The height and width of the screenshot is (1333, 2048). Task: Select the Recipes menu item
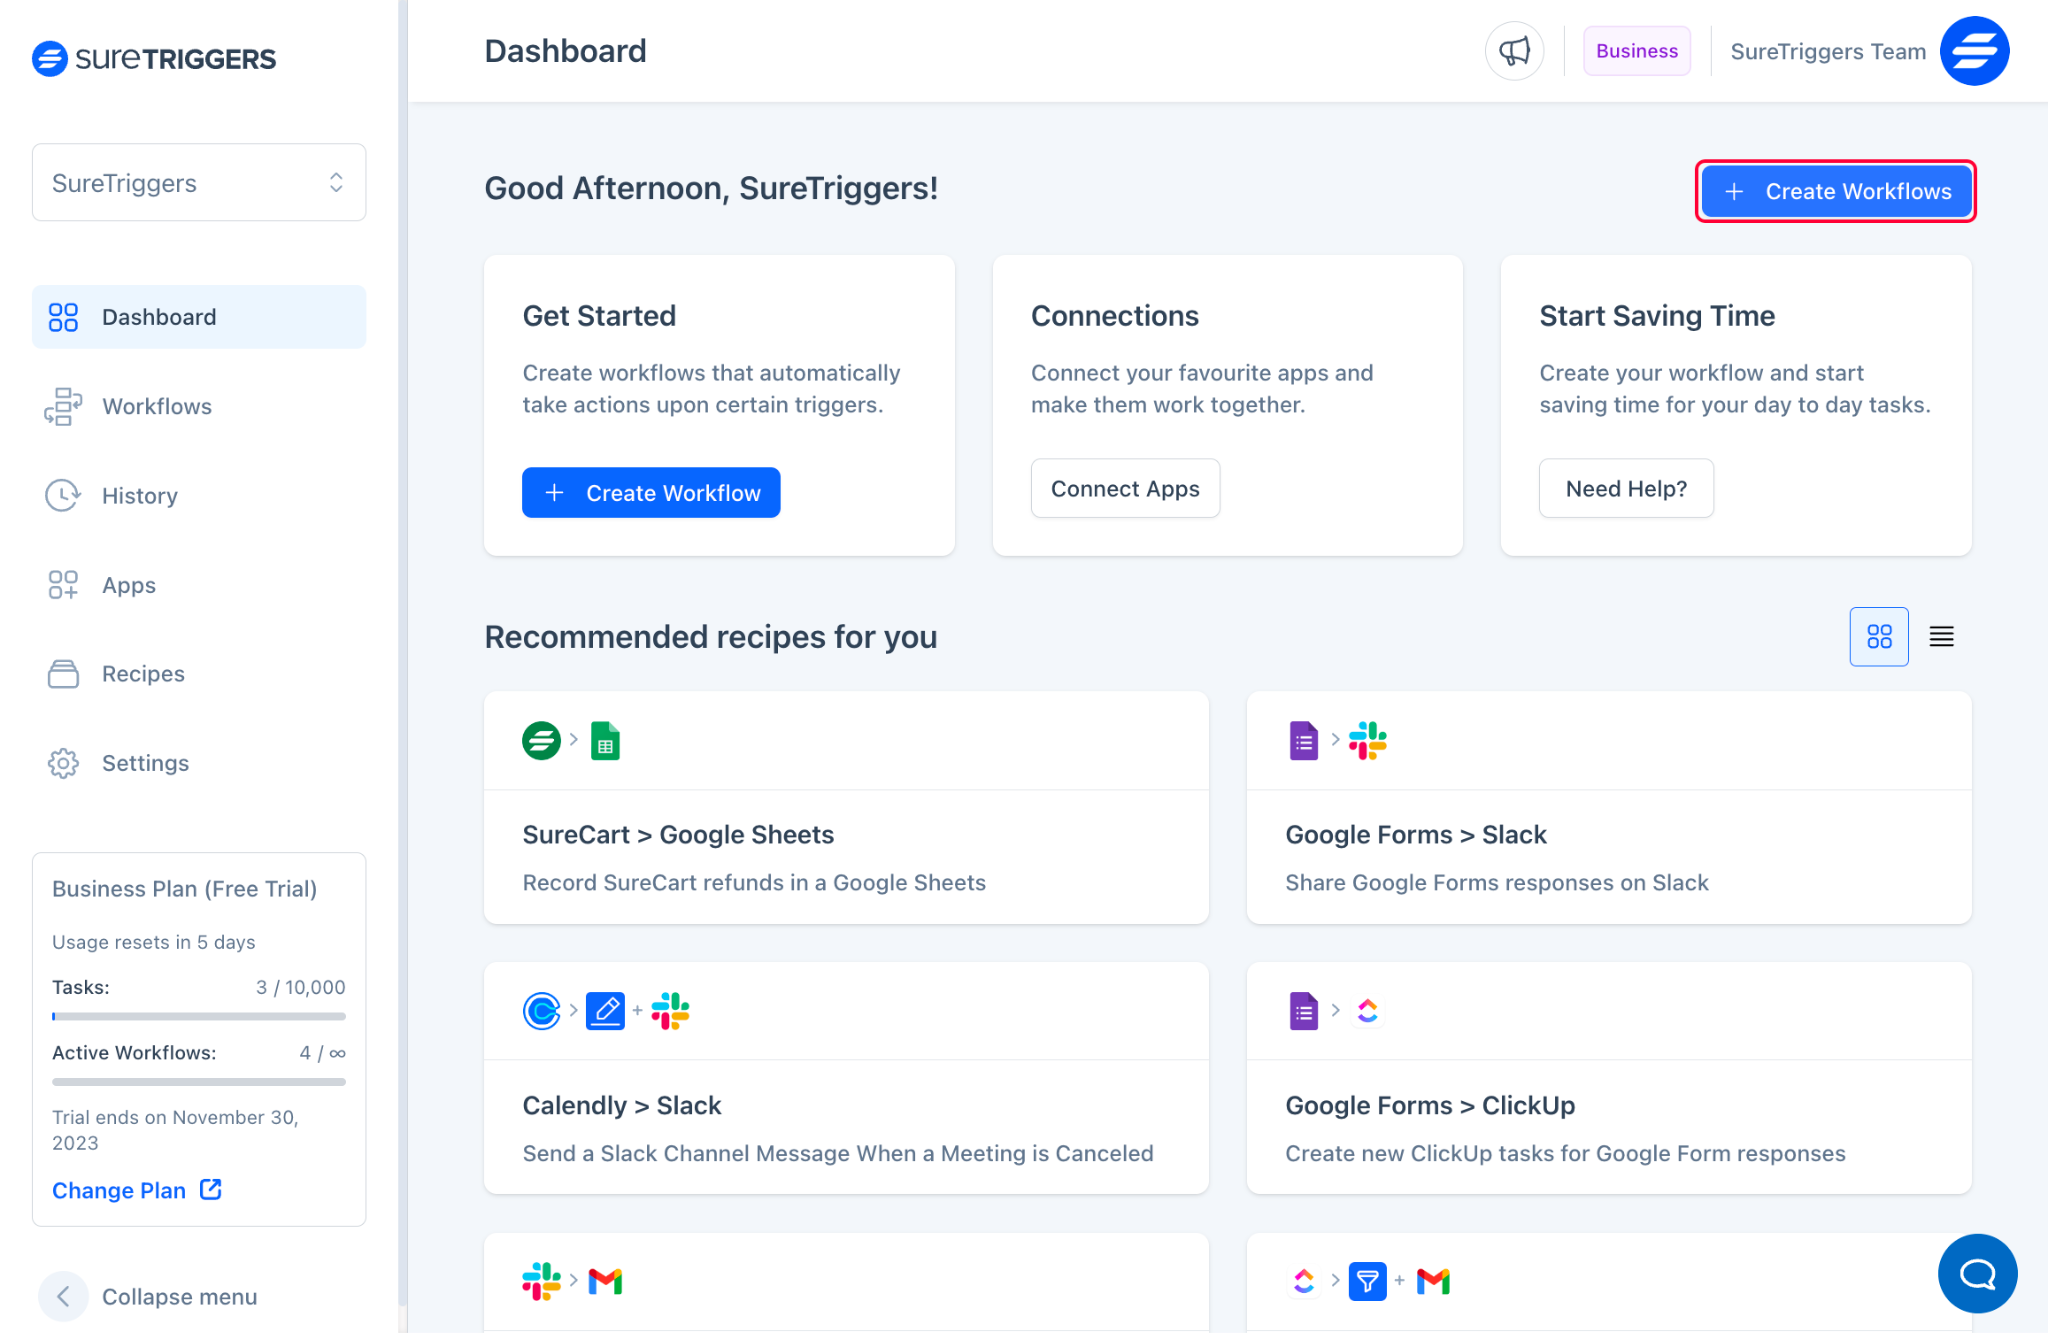(143, 673)
